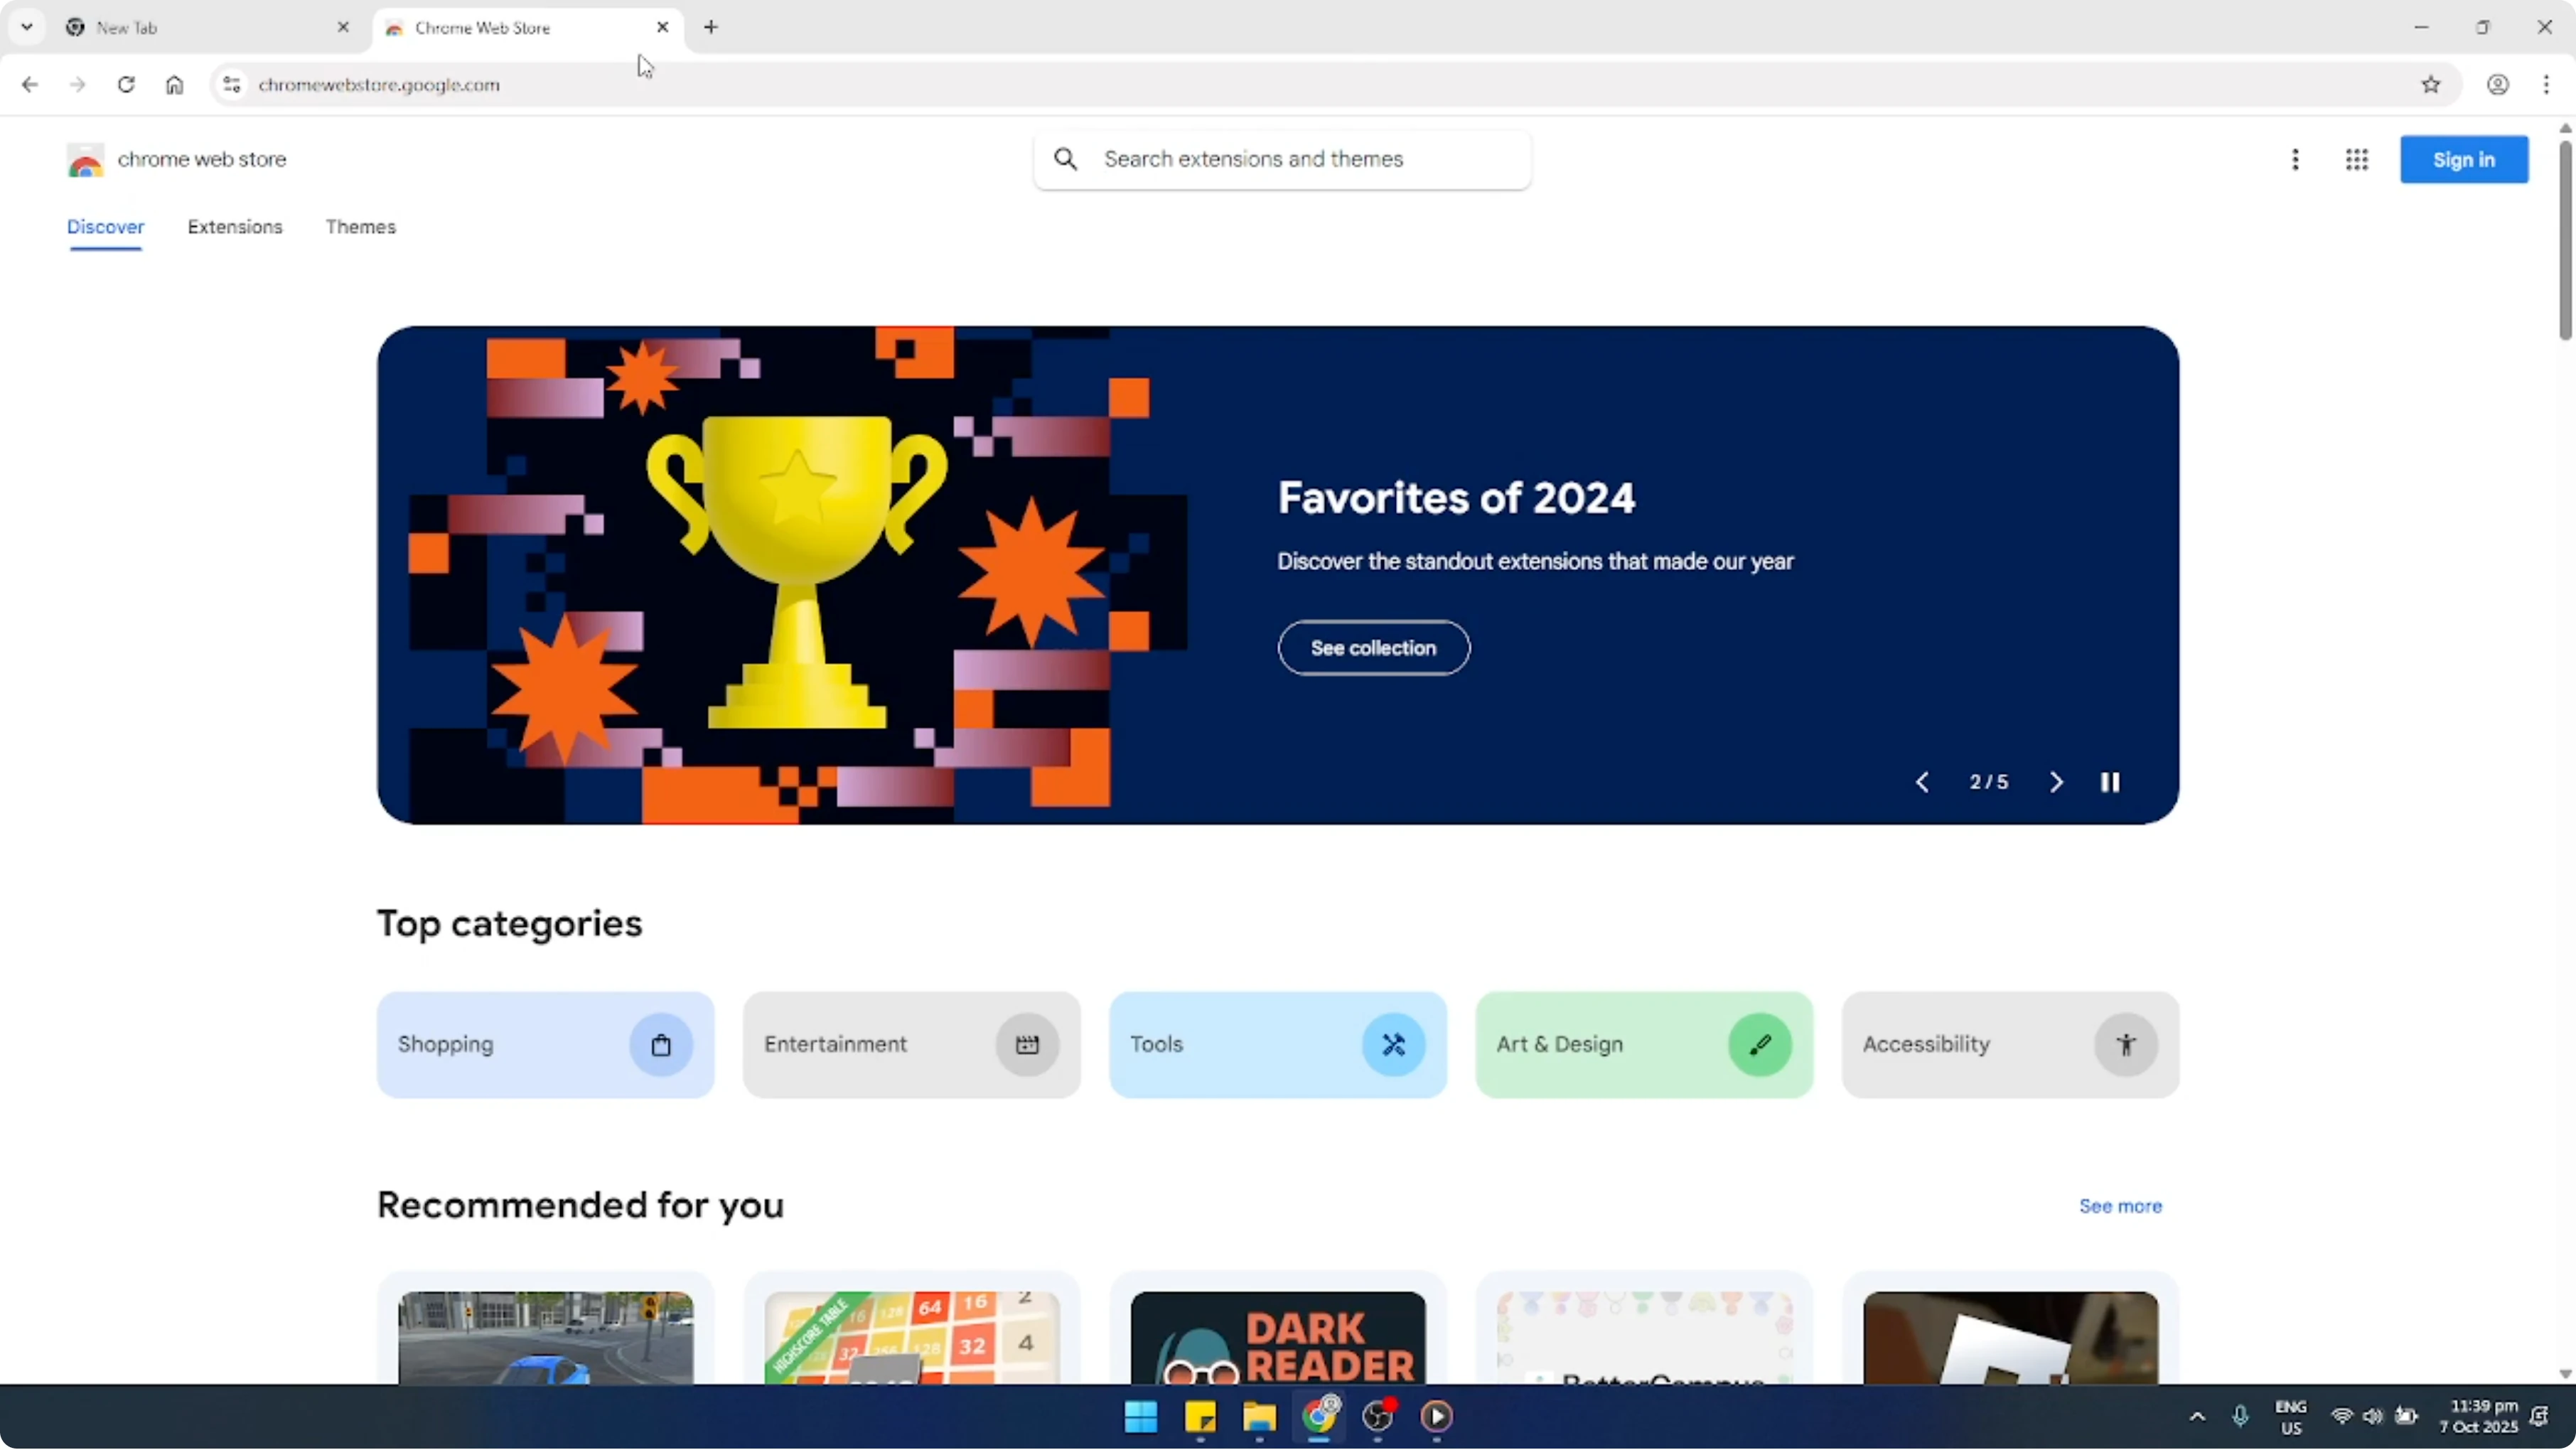
Task: Click the Tools wrench icon
Action: click(1393, 1045)
